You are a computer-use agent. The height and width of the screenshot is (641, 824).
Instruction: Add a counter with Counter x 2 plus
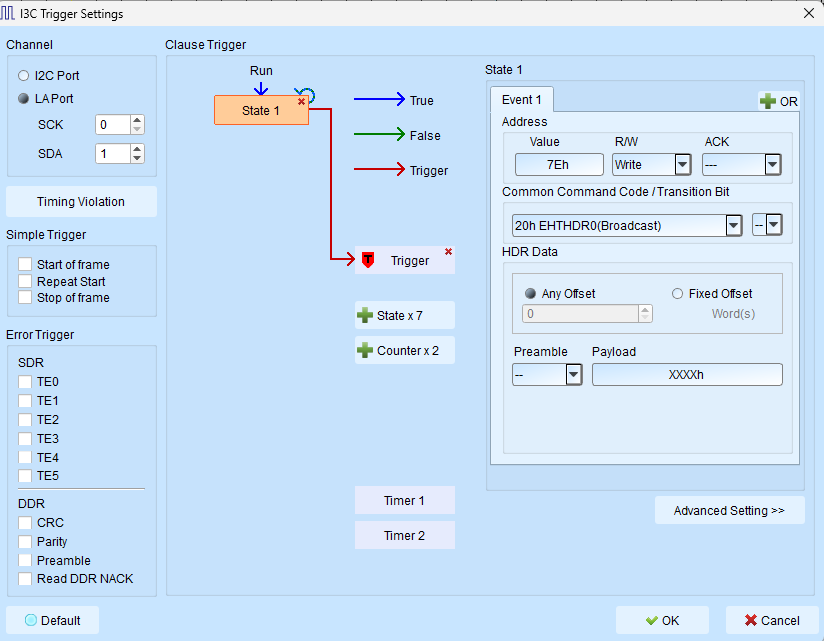click(x=365, y=350)
